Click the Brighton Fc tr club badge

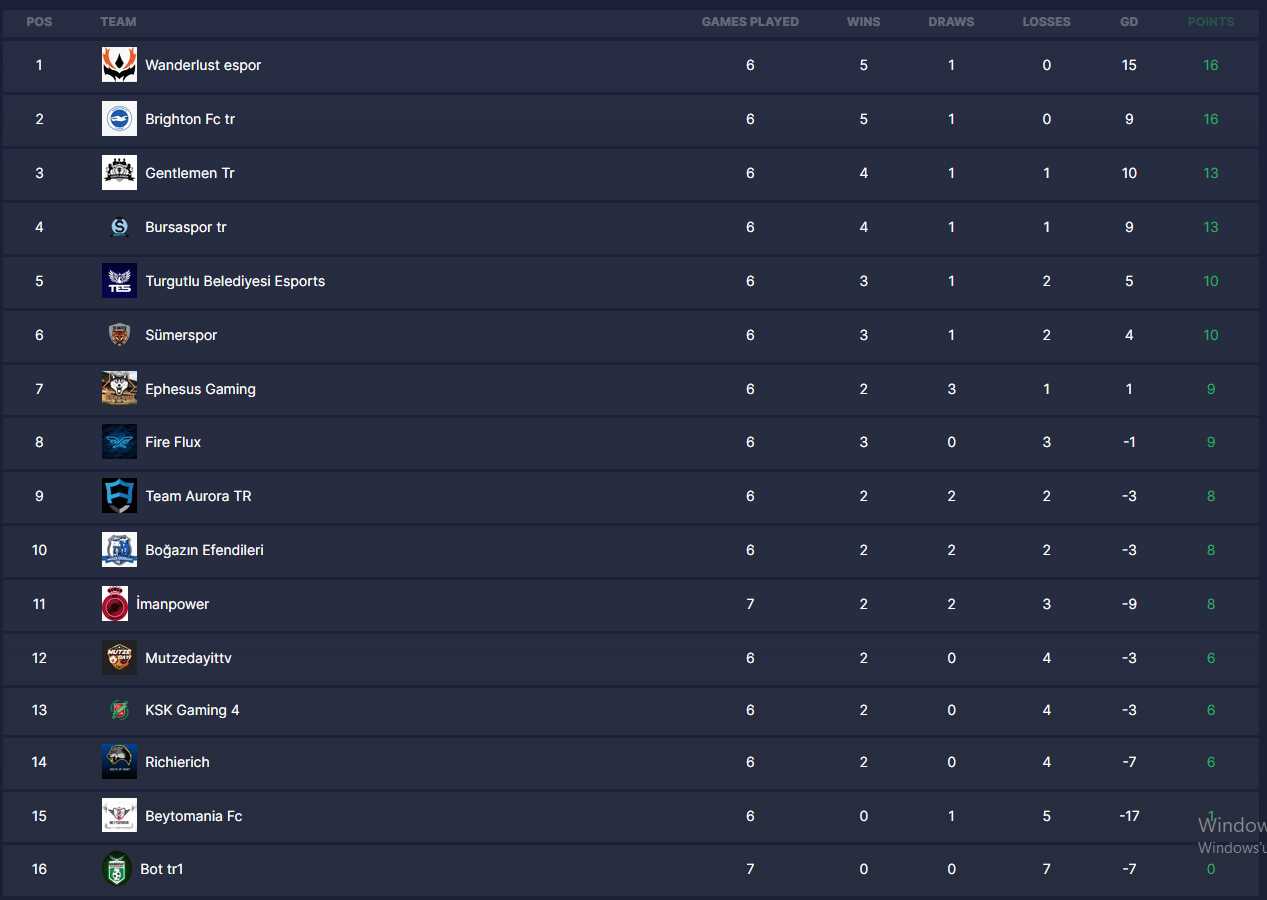point(119,119)
